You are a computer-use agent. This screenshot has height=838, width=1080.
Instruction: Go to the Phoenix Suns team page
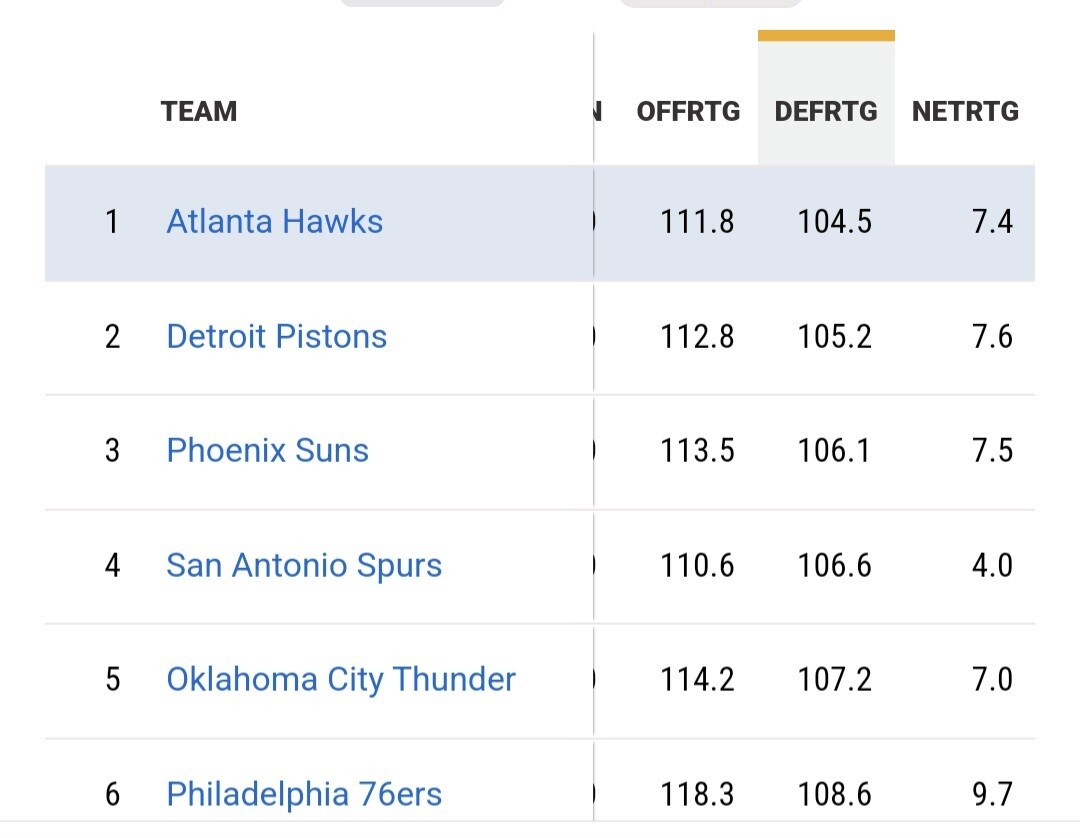268,450
